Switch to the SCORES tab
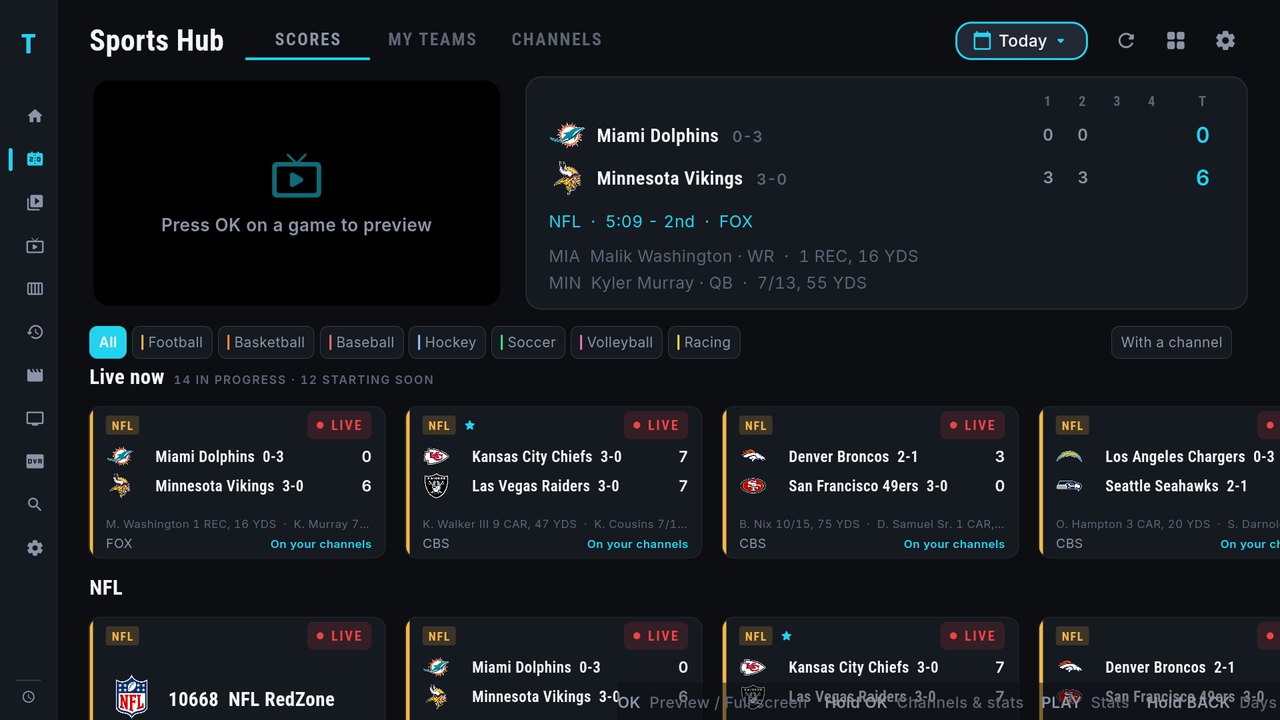 [x=308, y=40]
